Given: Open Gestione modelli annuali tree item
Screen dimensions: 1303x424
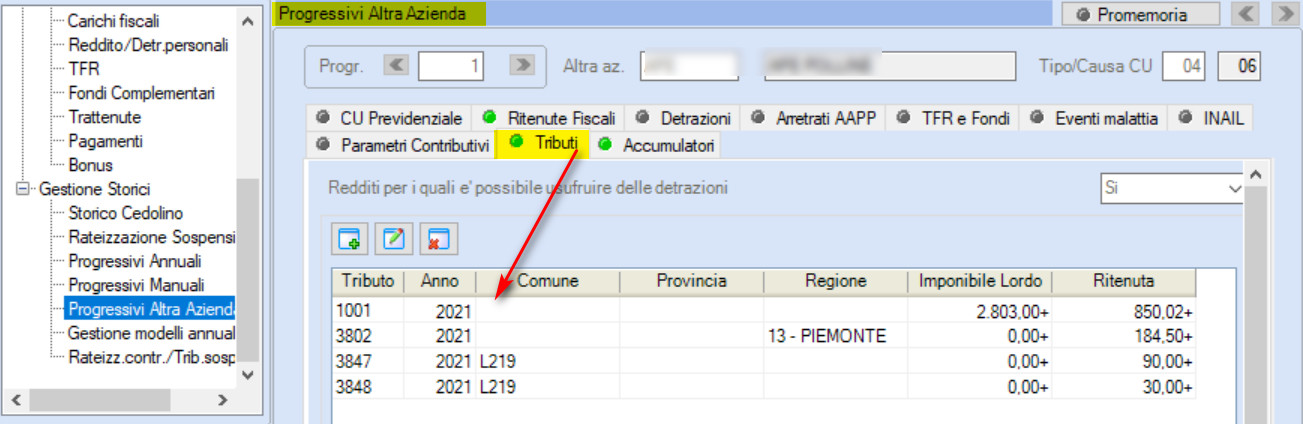Looking at the screenshot, I should (x=151, y=333).
